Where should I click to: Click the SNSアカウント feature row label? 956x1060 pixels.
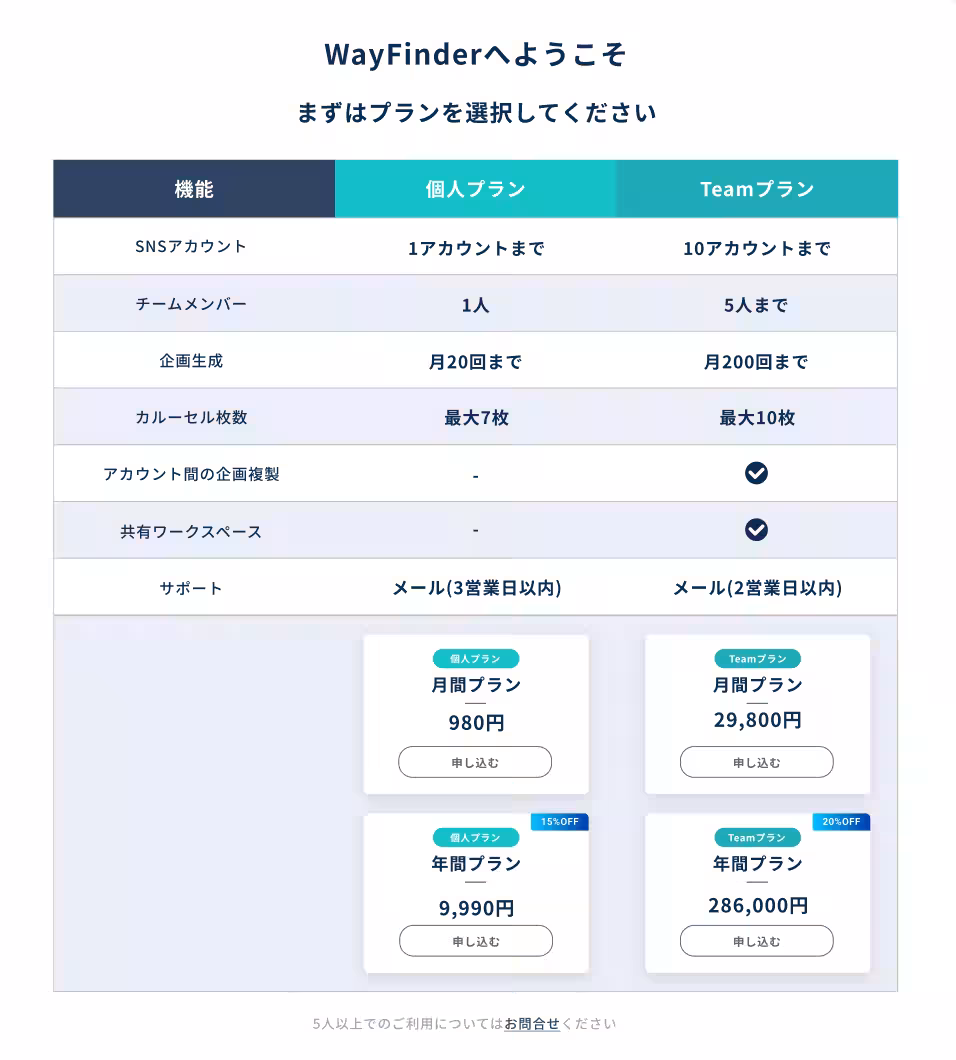(x=190, y=246)
